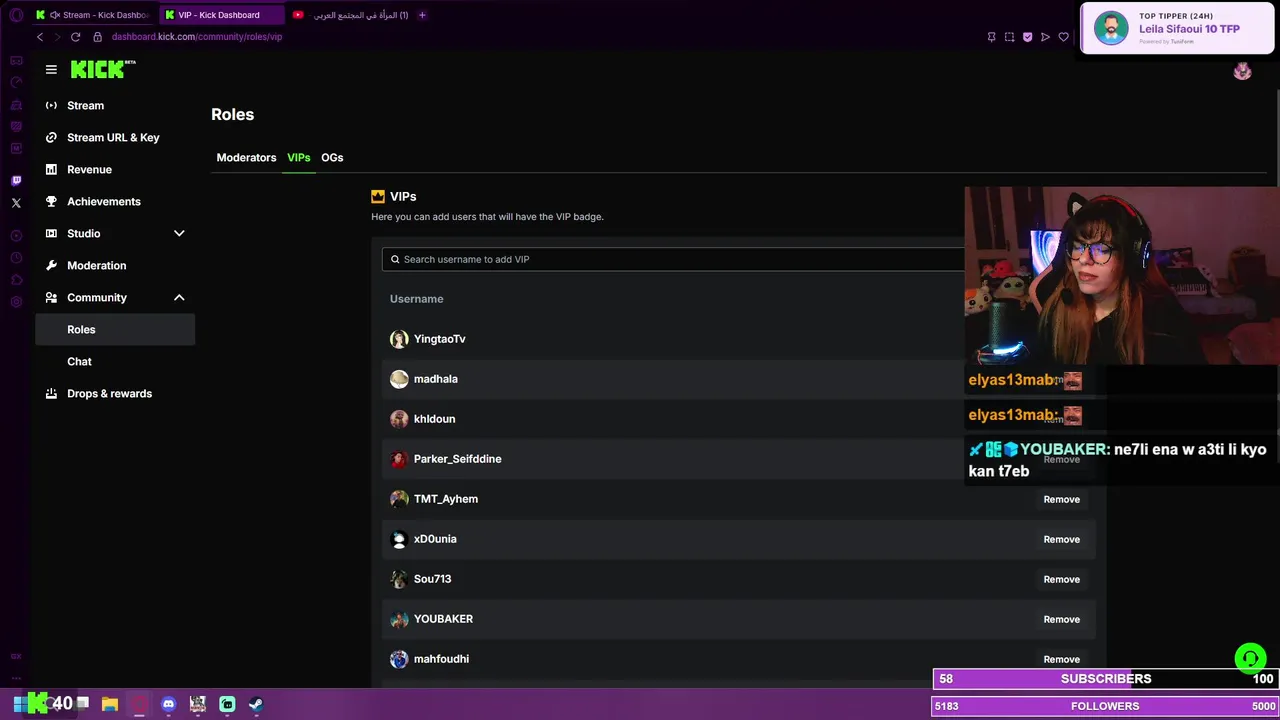Image resolution: width=1280 pixels, height=720 pixels.
Task: Click the Username column header
Action: click(x=416, y=299)
